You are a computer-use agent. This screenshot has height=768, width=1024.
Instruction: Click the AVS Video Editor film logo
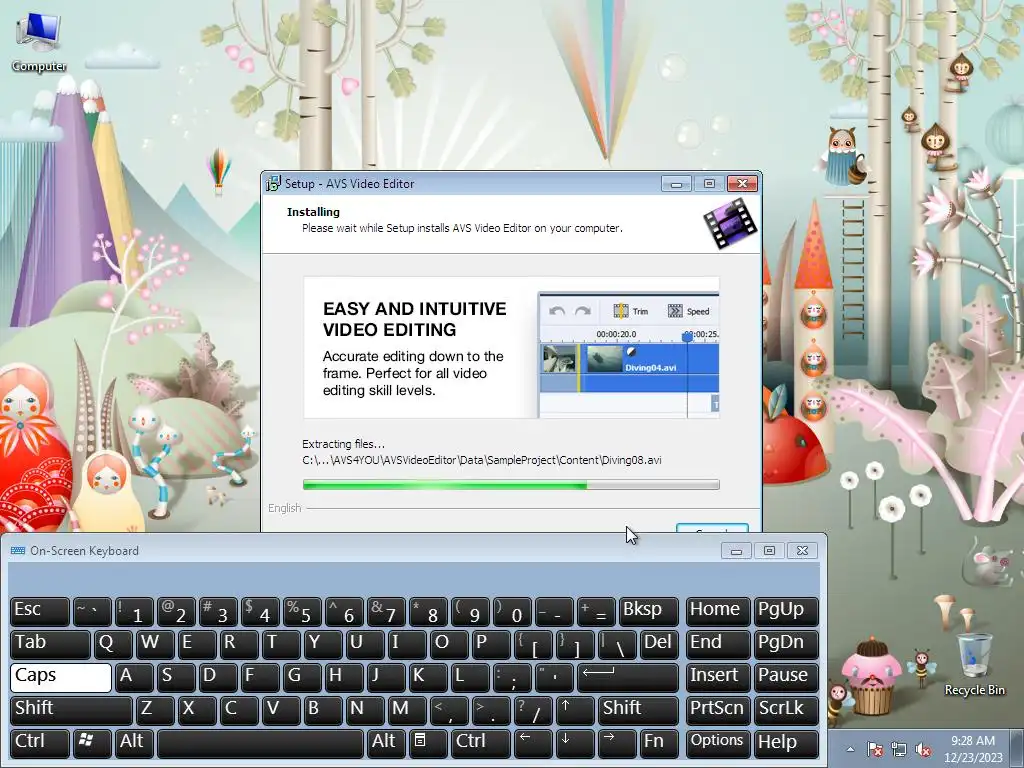point(730,223)
